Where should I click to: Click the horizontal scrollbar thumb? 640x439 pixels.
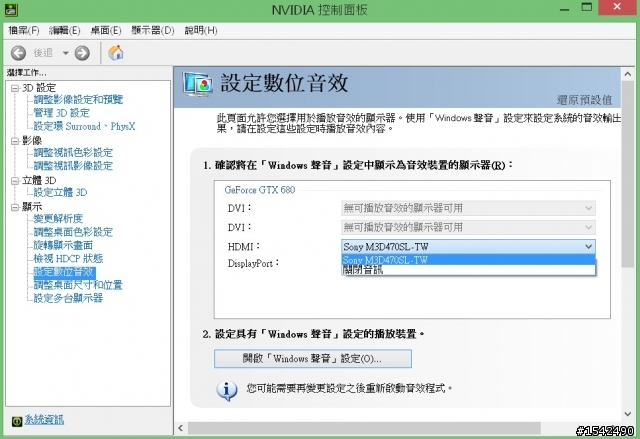[364, 428]
